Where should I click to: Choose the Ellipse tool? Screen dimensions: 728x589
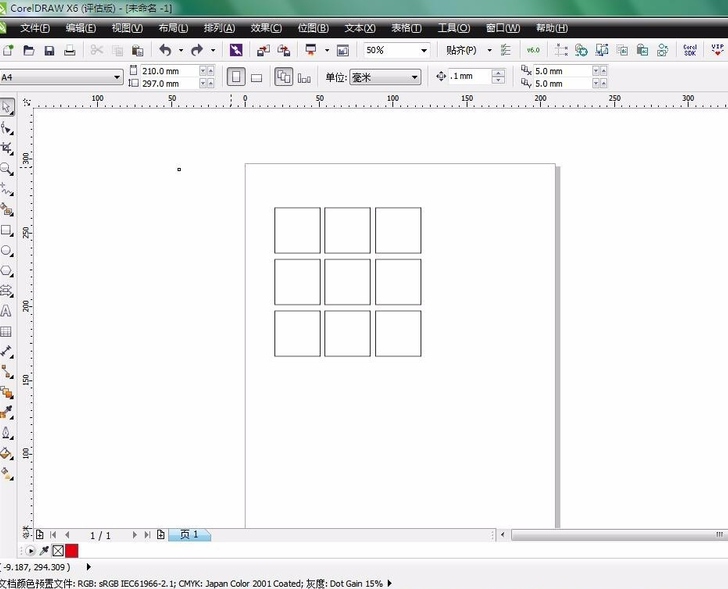point(7,250)
